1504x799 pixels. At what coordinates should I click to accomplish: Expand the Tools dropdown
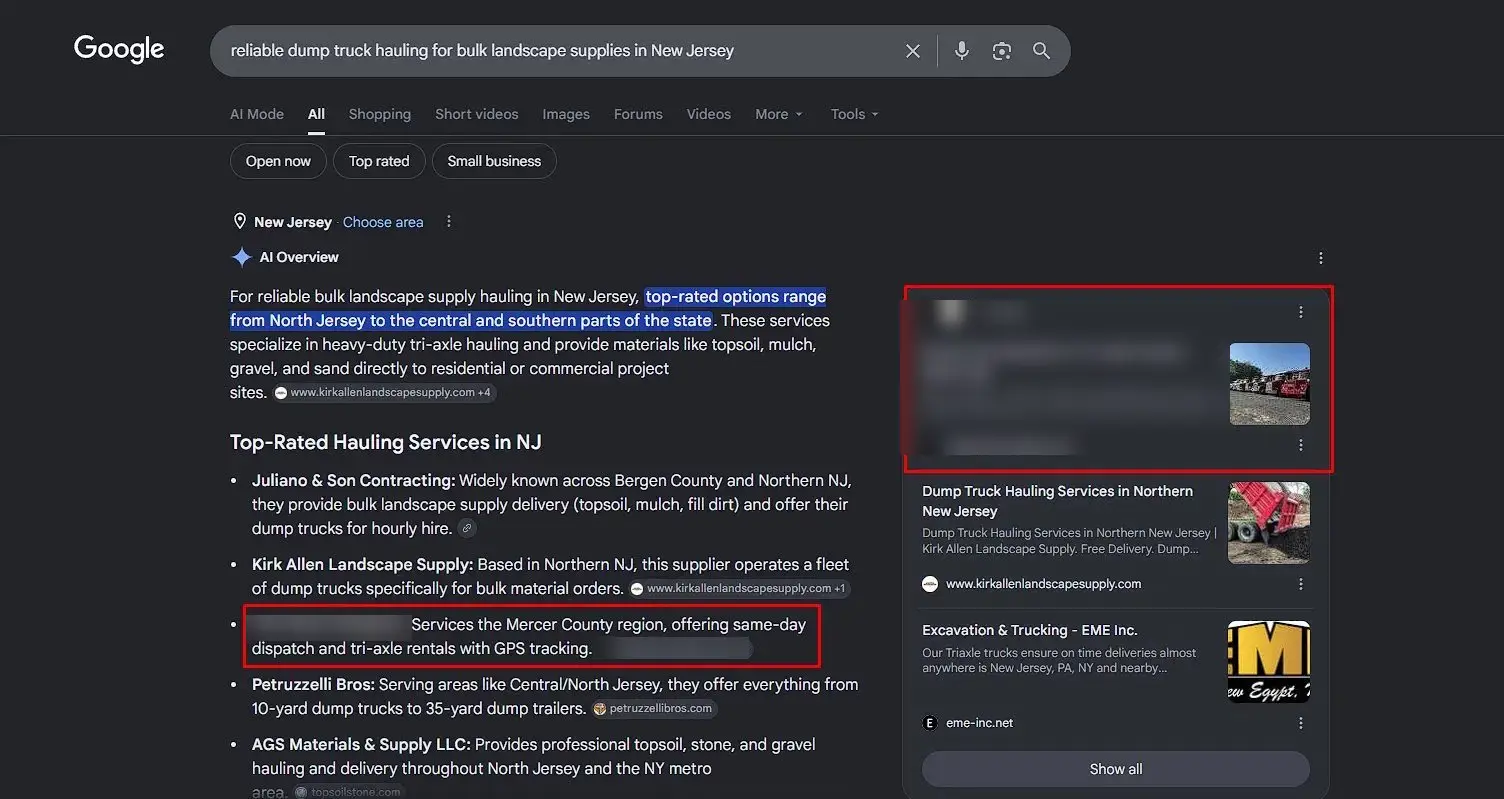tap(855, 114)
